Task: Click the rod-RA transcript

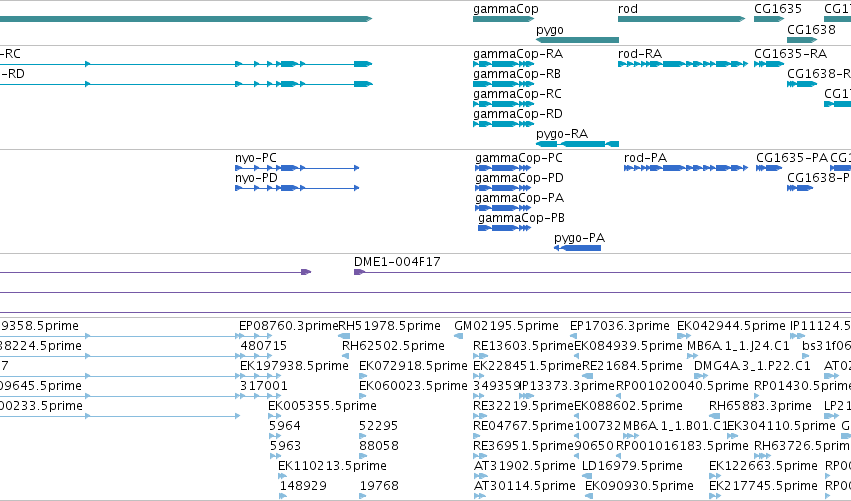Action: (683, 64)
